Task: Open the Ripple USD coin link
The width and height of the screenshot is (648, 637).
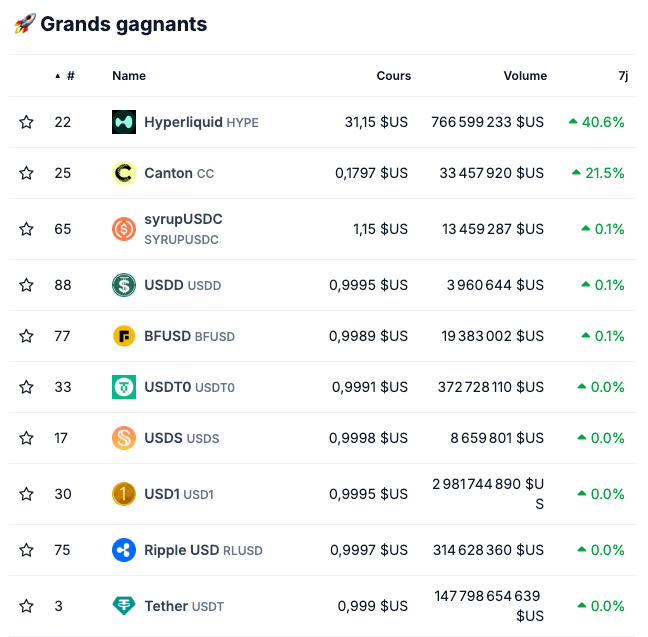Action: point(181,550)
